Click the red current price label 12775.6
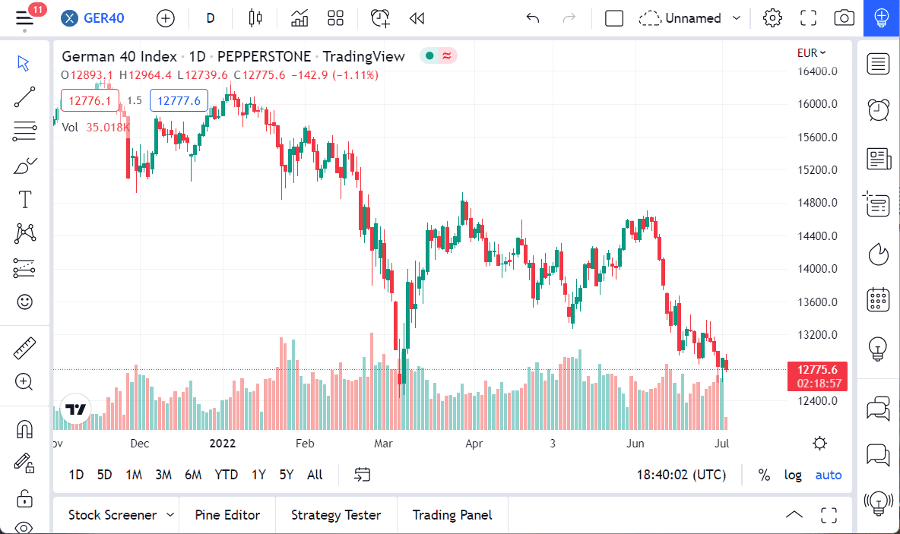 (x=818, y=369)
